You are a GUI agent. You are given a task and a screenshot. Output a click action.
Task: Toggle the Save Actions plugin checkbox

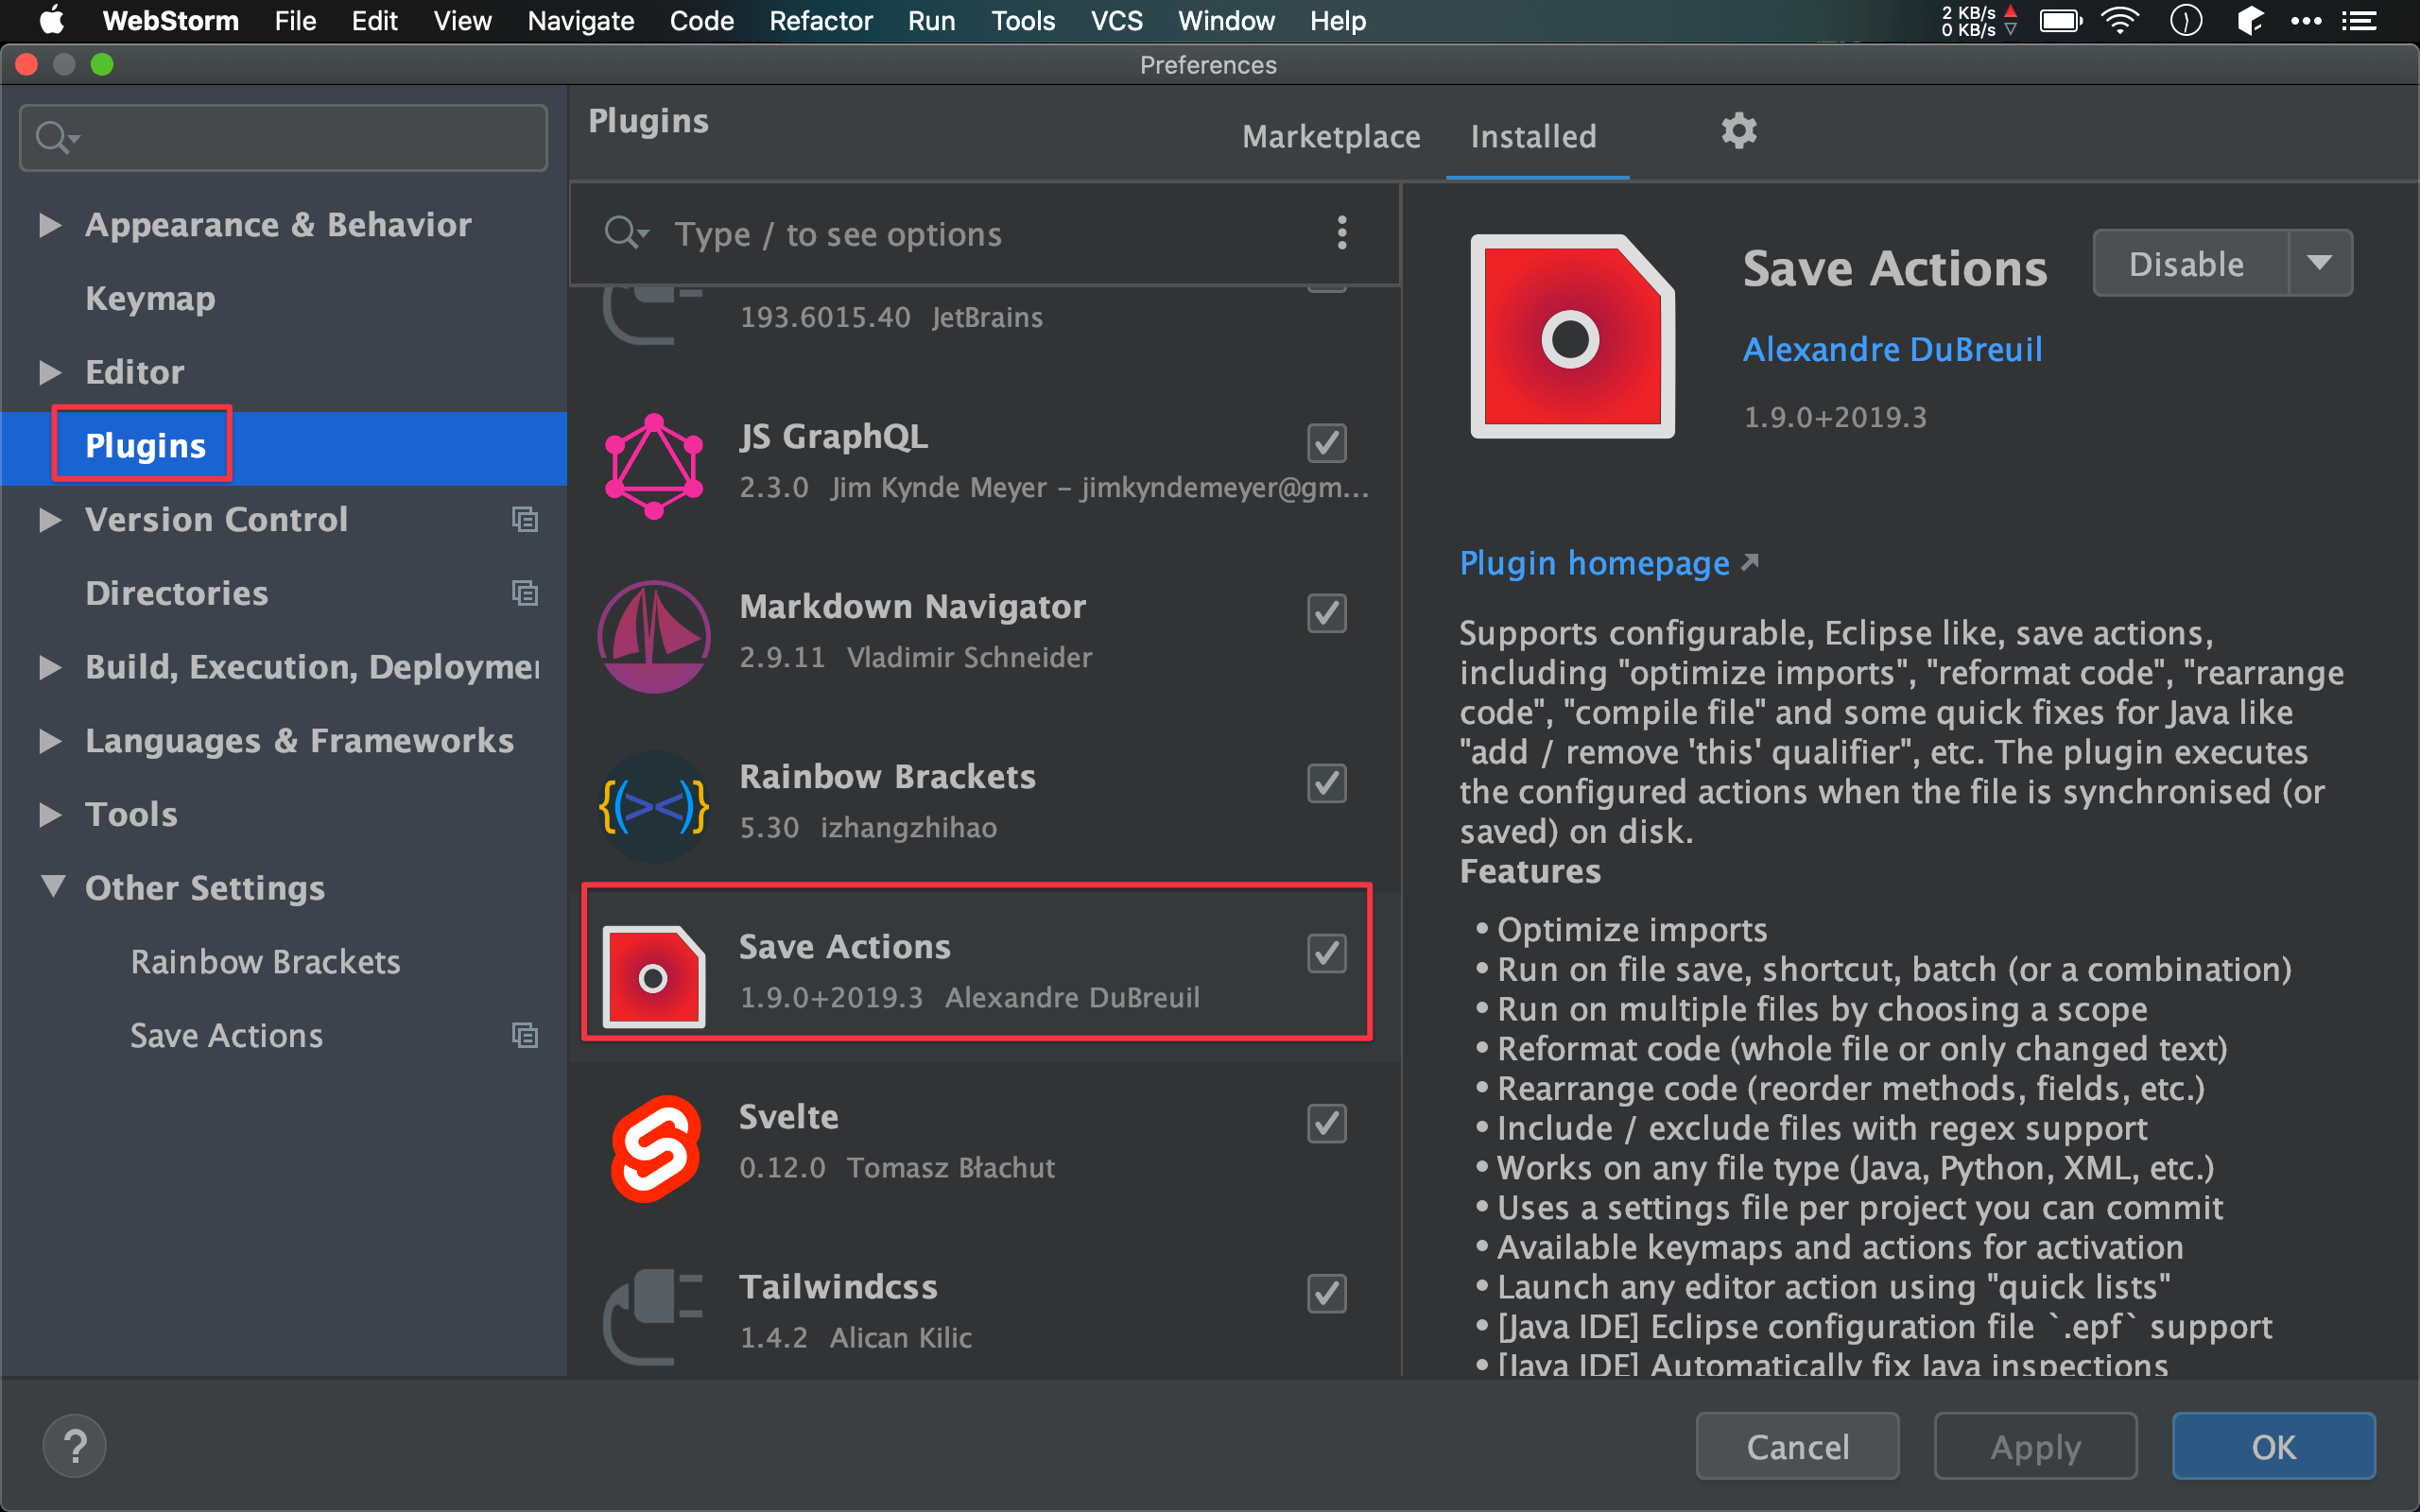1326,953
